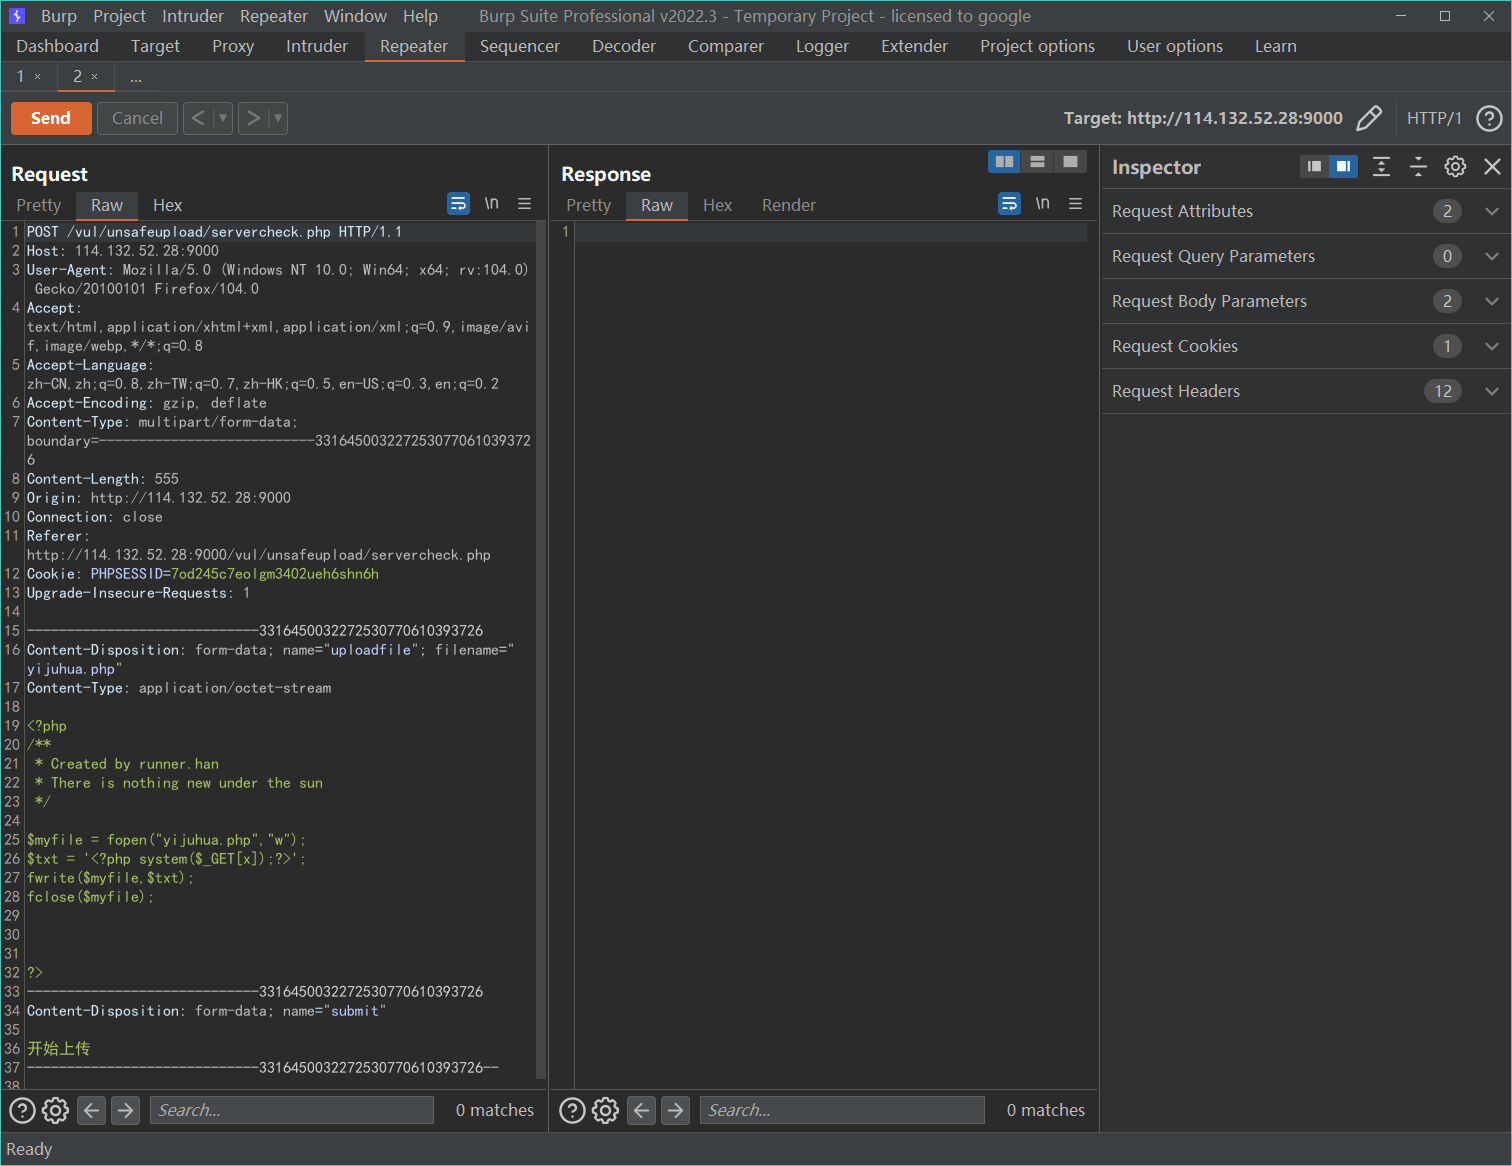The image size is (1512, 1166).
Task: Open Response panel hamburger menu
Action: (x=1075, y=204)
